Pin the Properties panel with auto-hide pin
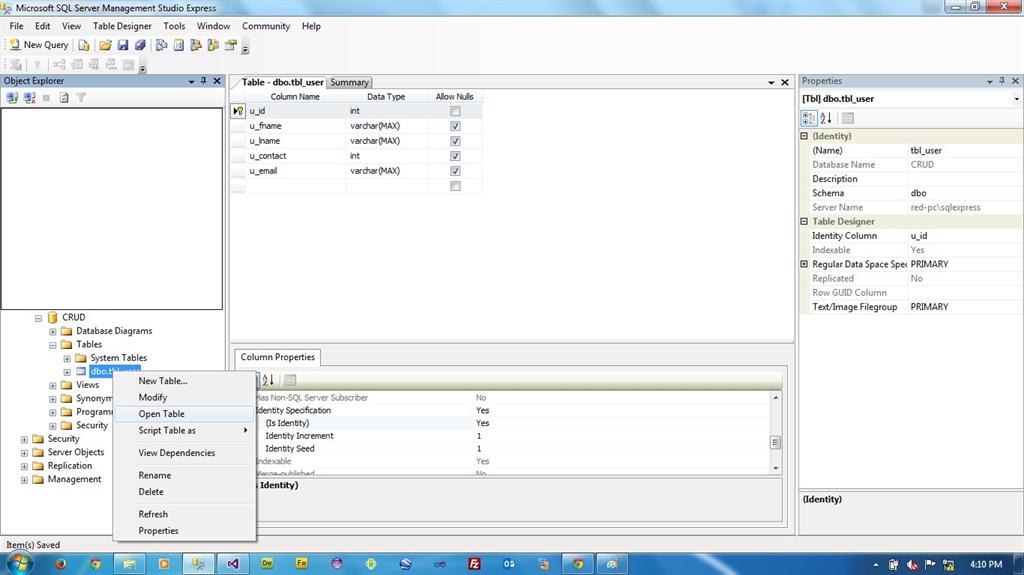Image resolution: width=1024 pixels, height=575 pixels. (1002, 81)
